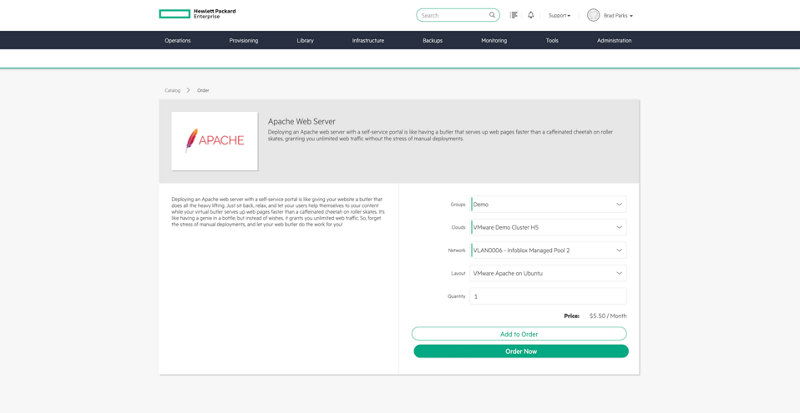Click the user avatar icon
The image size is (800, 413).
(593, 15)
